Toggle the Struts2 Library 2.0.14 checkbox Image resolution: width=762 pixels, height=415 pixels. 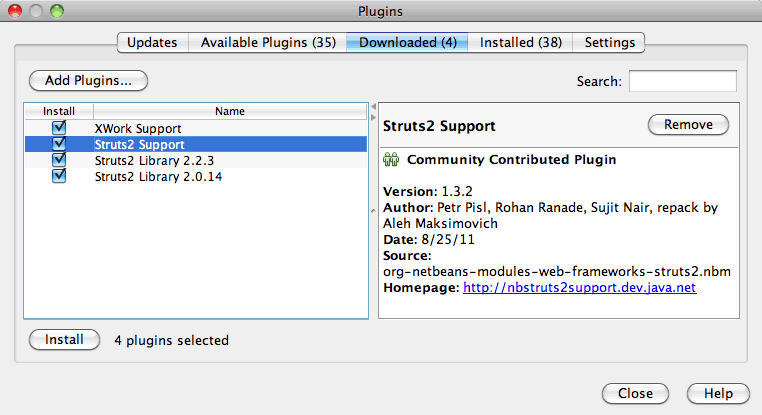[x=59, y=176]
